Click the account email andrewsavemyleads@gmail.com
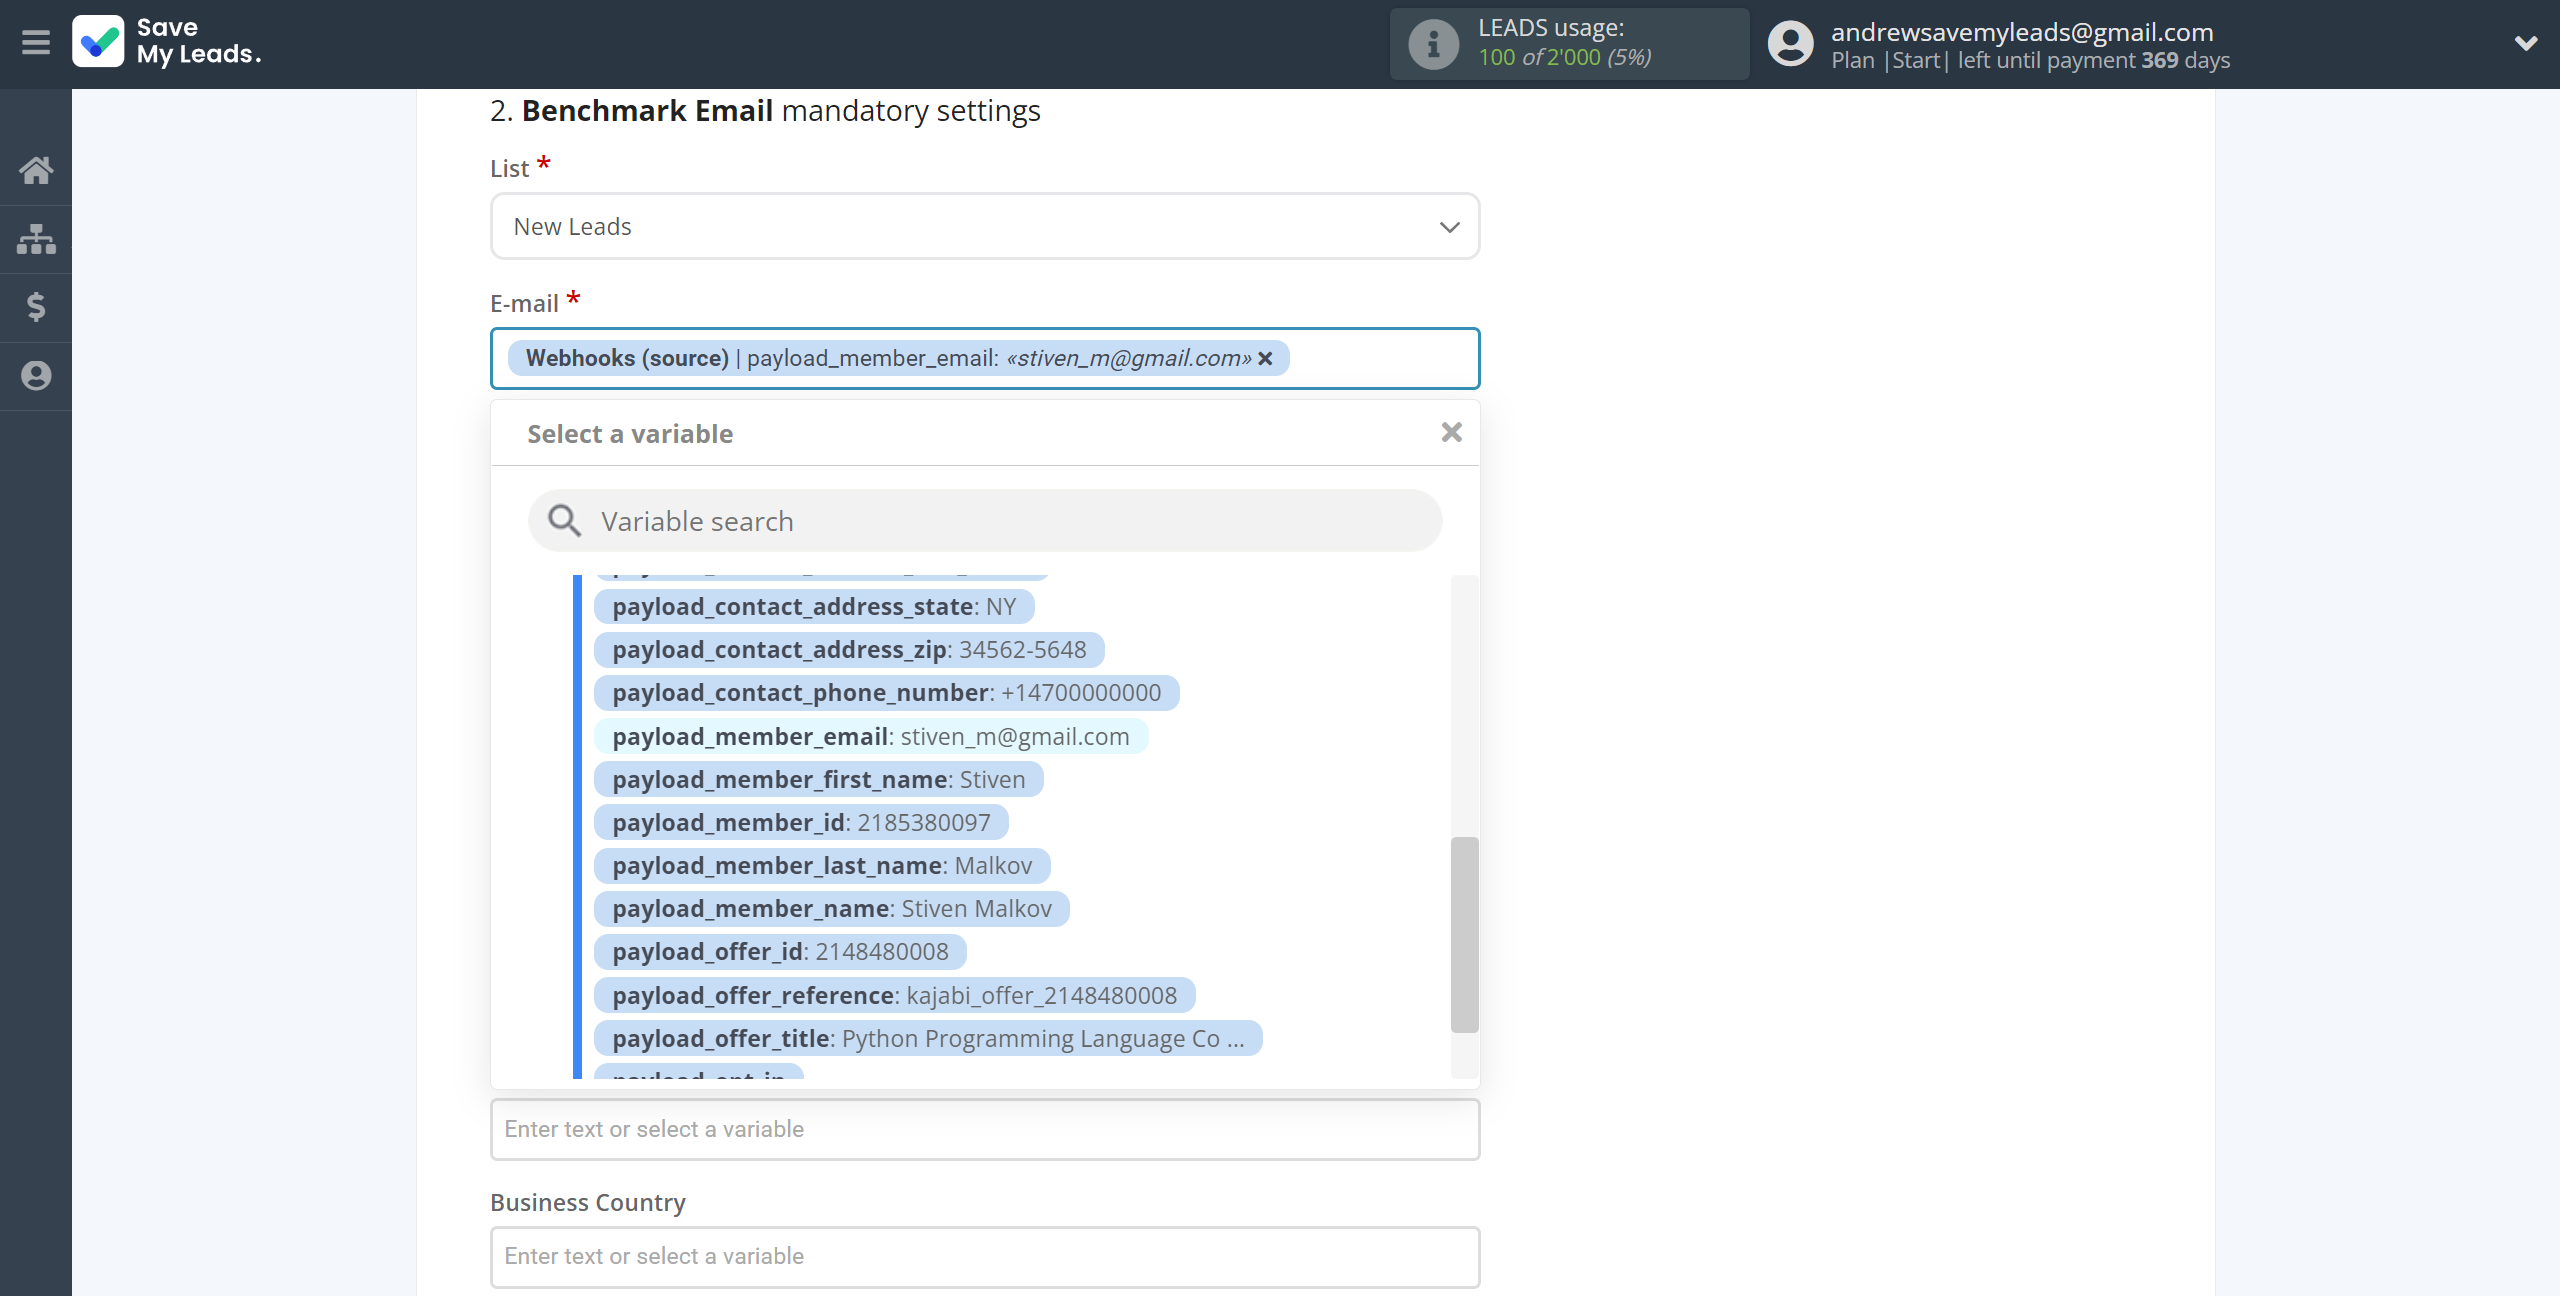2560x1296 pixels. [x=2022, y=32]
